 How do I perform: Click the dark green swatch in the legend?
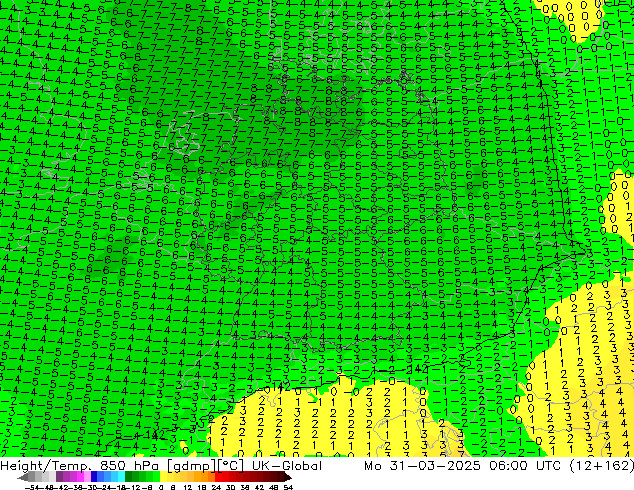coord(129,477)
